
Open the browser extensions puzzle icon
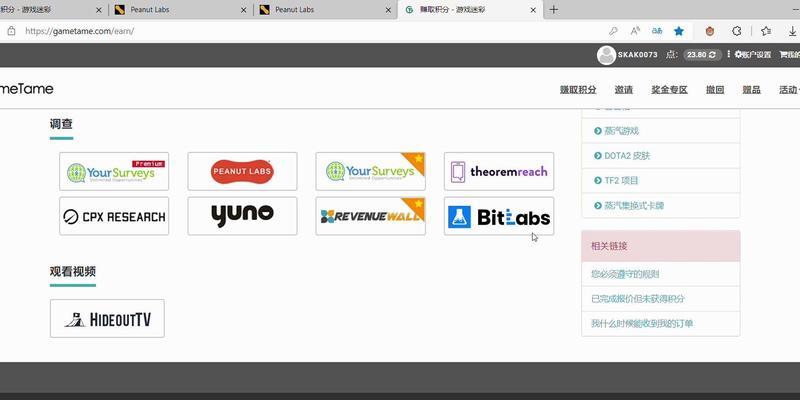737,31
